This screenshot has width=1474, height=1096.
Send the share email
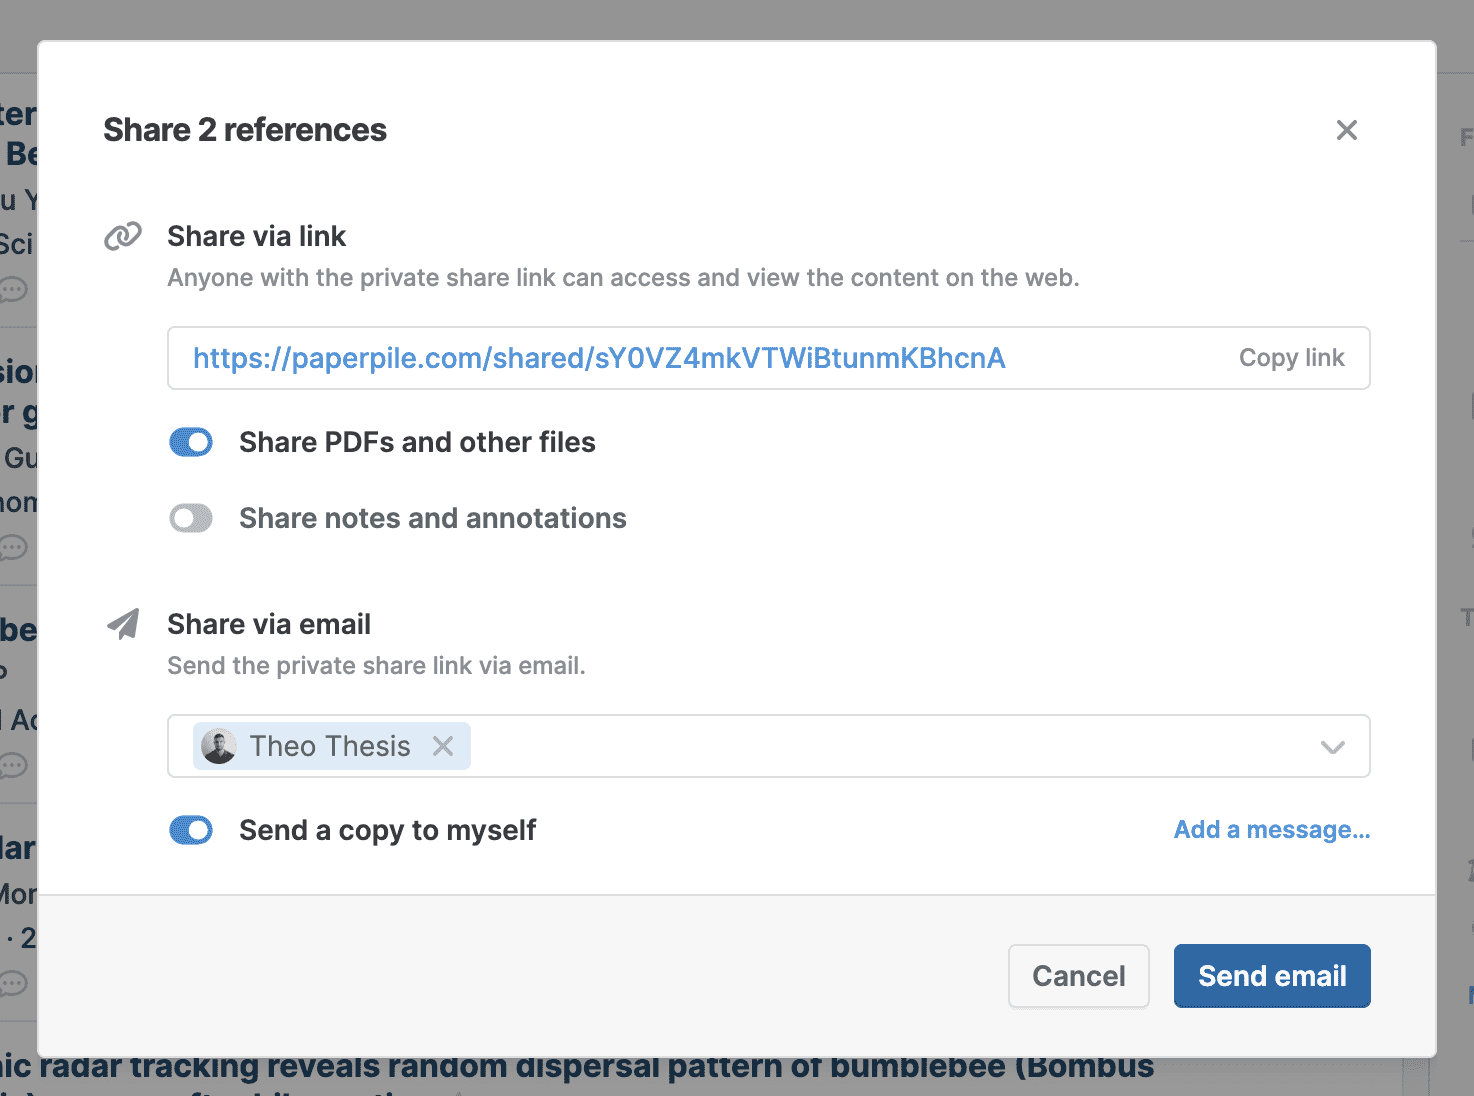coord(1271,976)
